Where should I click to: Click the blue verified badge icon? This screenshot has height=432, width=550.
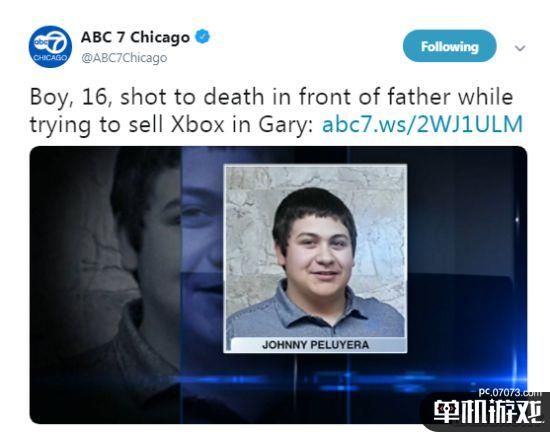pyautogui.click(x=202, y=36)
